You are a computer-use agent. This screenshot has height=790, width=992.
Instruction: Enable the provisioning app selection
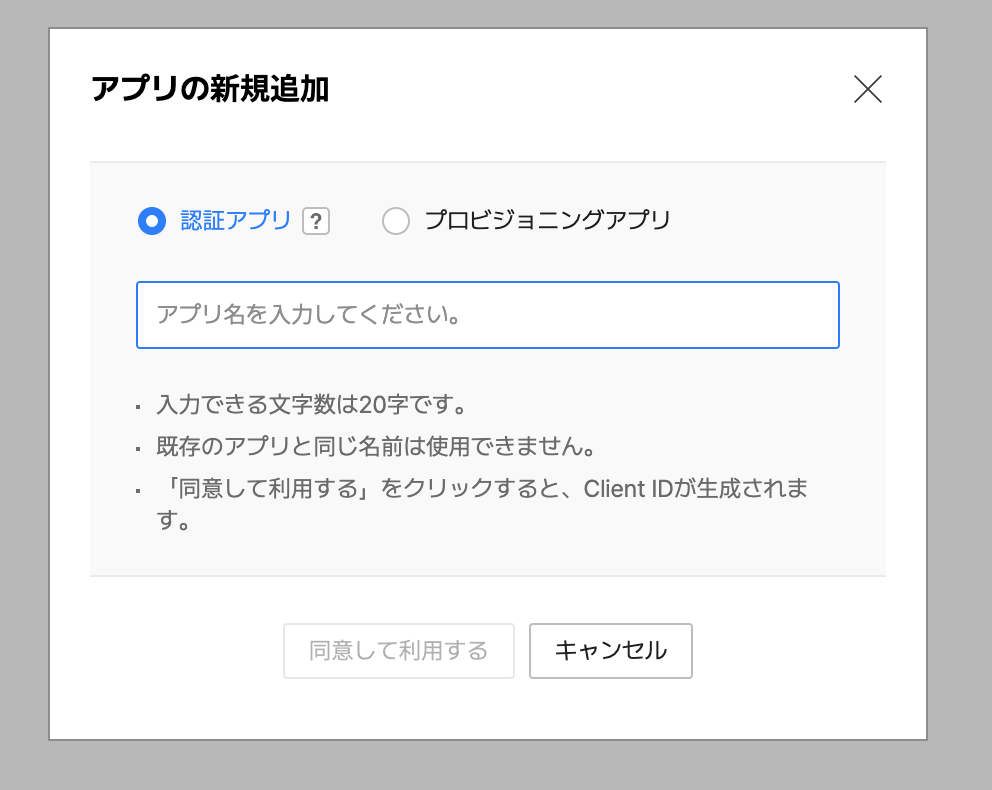396,221
